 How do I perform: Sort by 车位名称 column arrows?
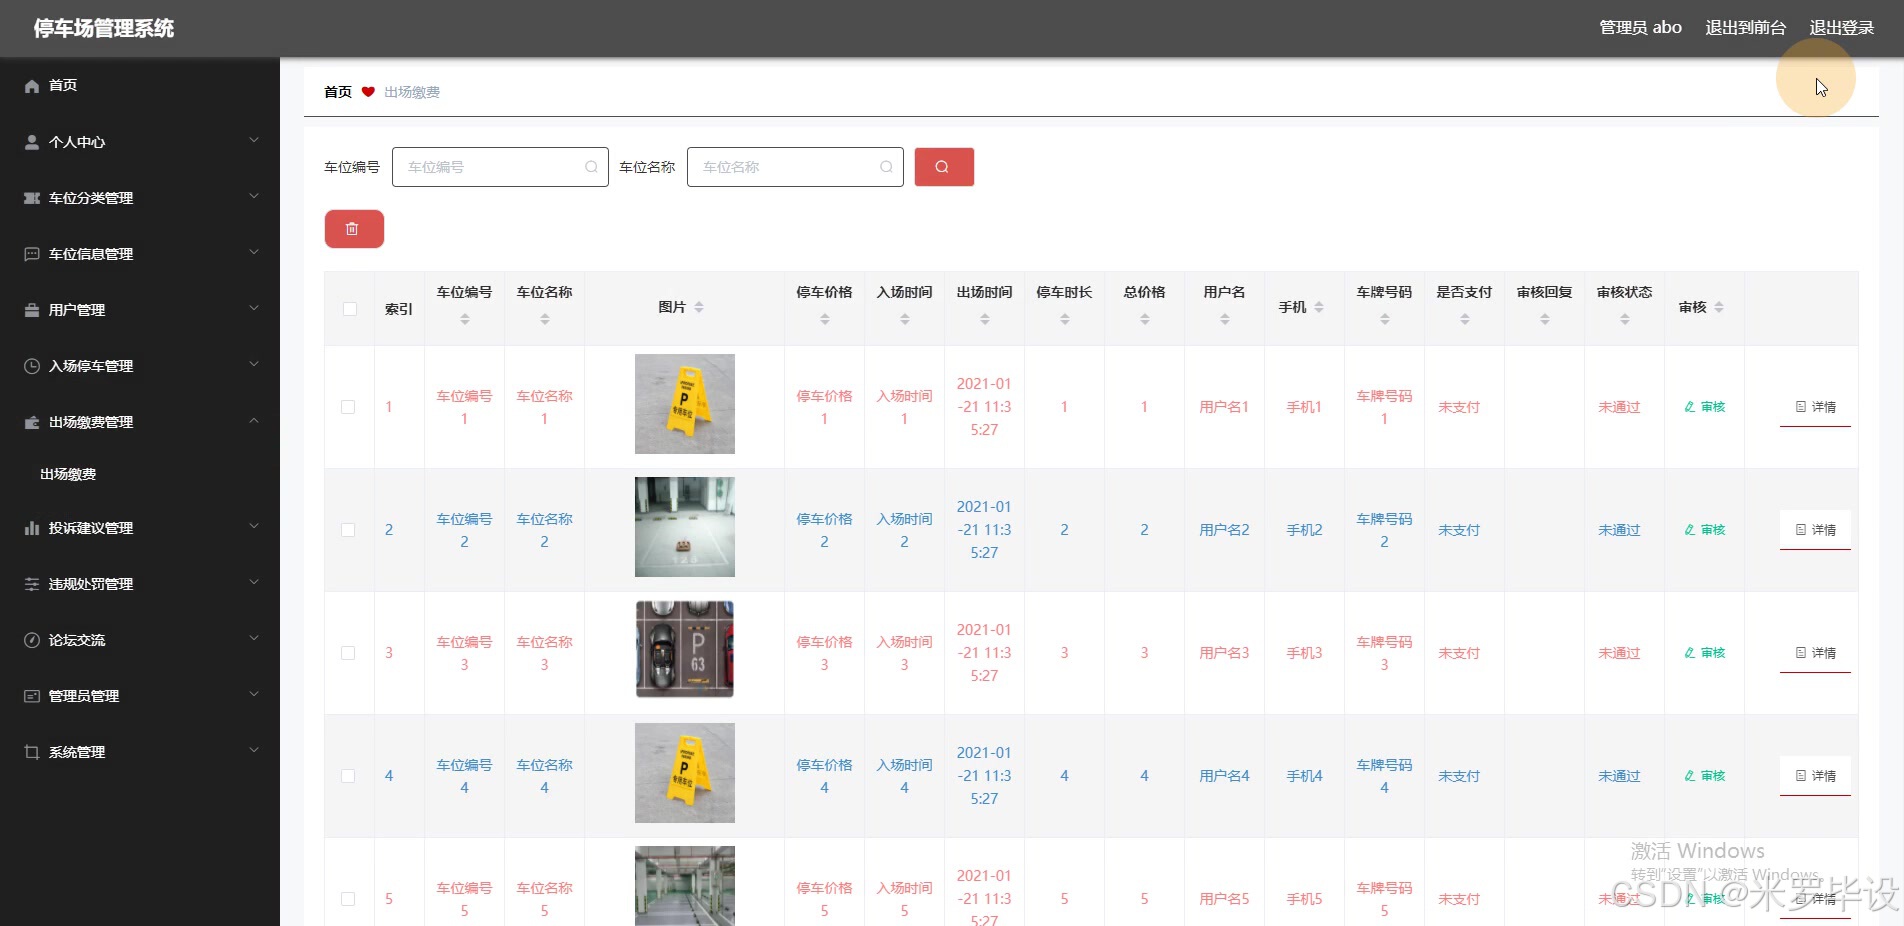pos(544,319)
